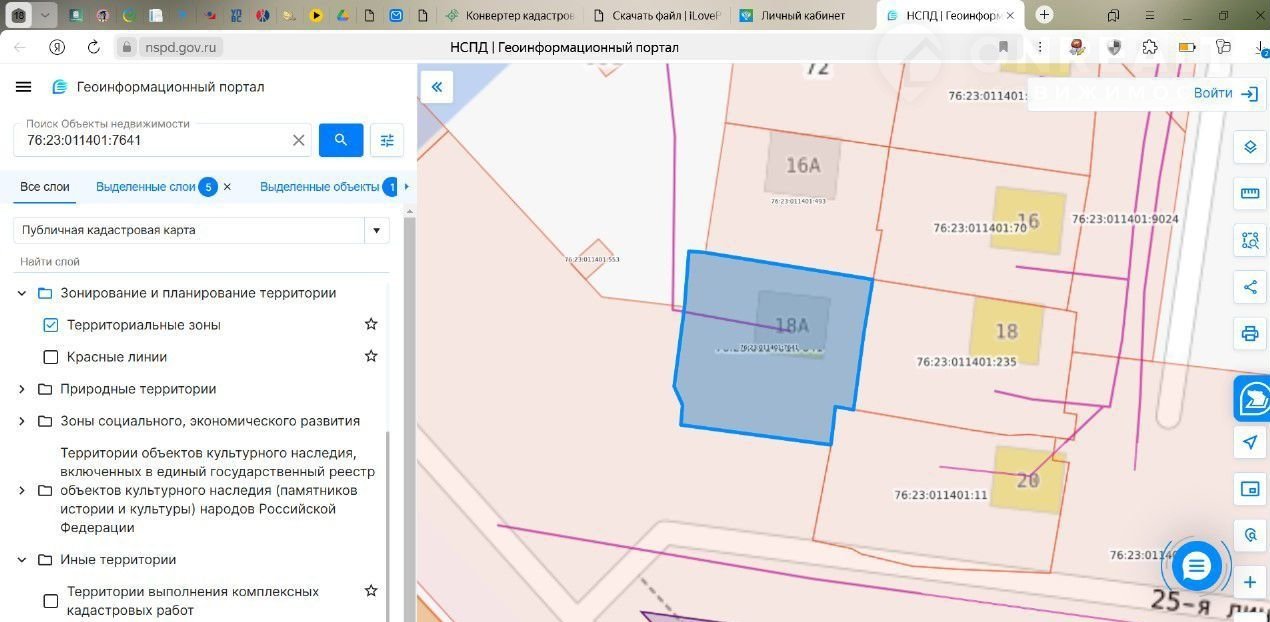The height and width of the screenshot is (622, 1270).
Task: Open the hamburger main menu
Action: (x=24, y=87)
